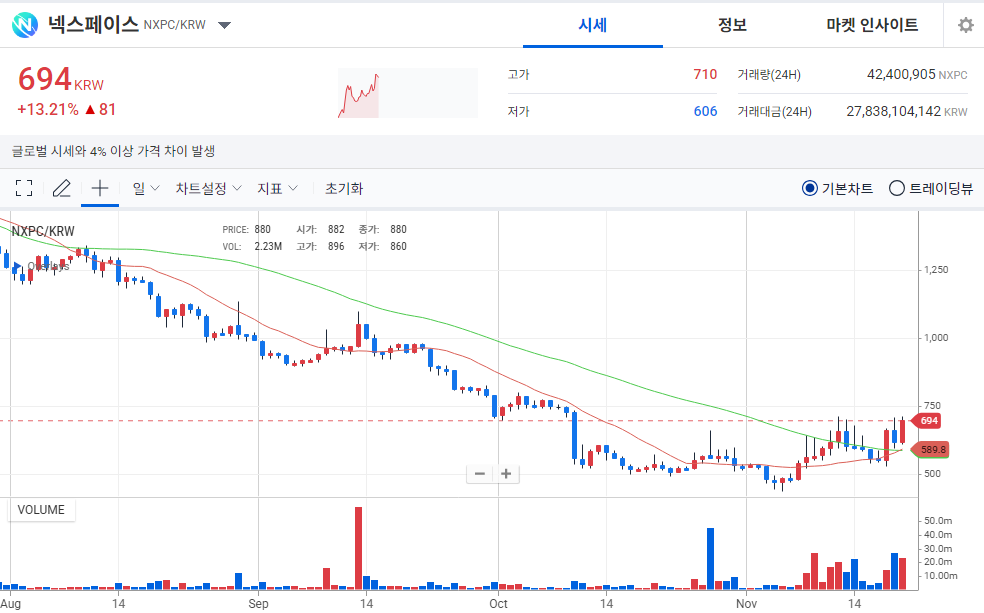This screenshot has height=613, width=984.
Task: Zoom out using the chart minus button
Action: tap(479, 473)
